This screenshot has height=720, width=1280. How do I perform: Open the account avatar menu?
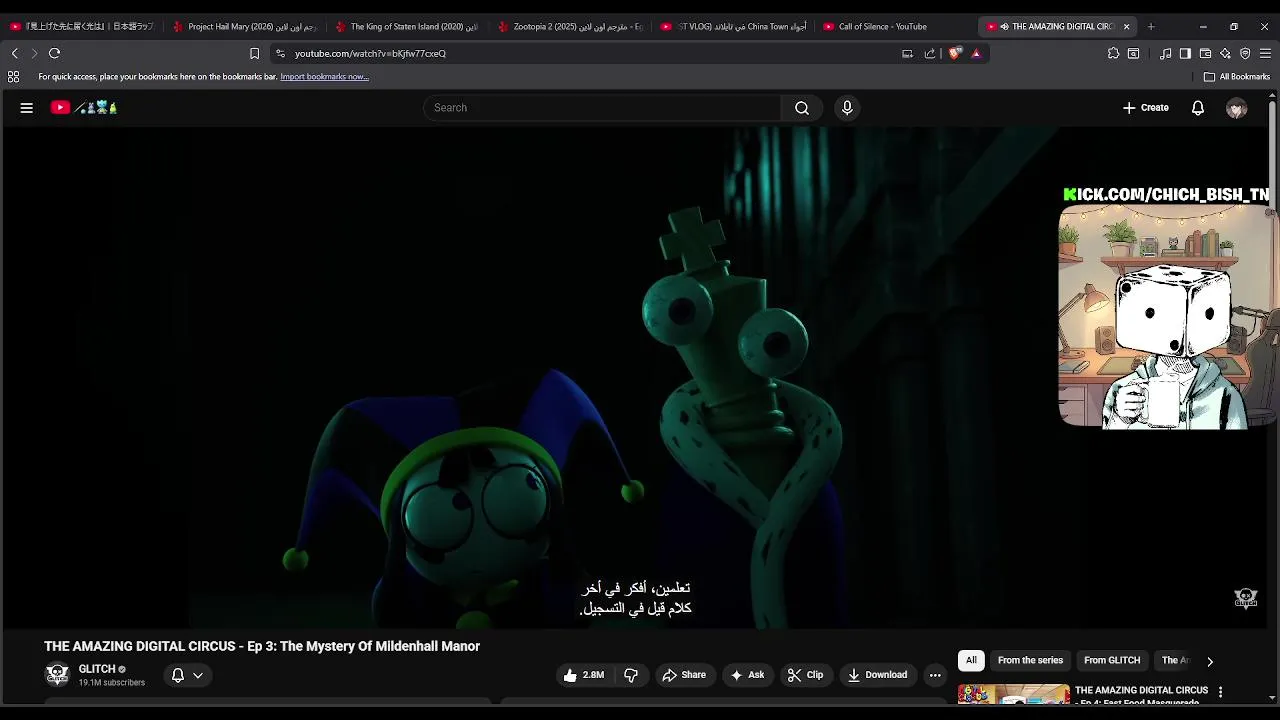[1237, 108]
